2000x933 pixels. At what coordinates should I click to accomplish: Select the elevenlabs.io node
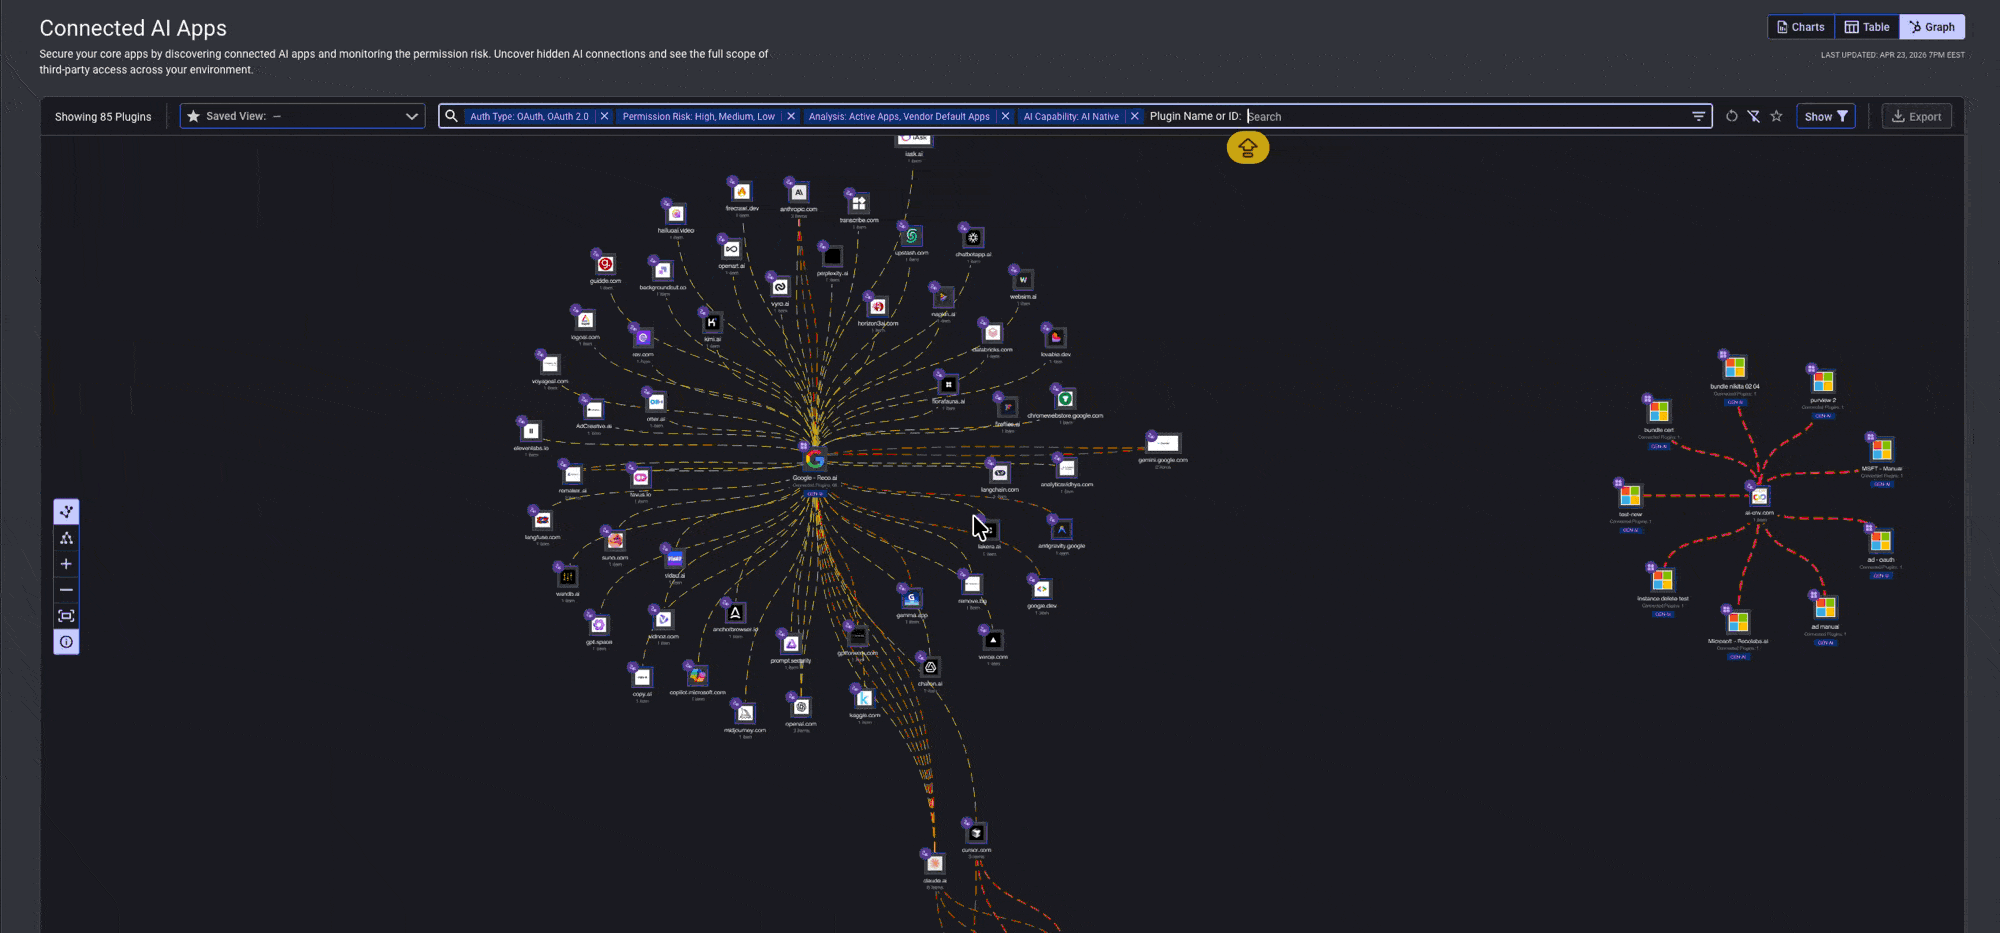pos(531,431)
